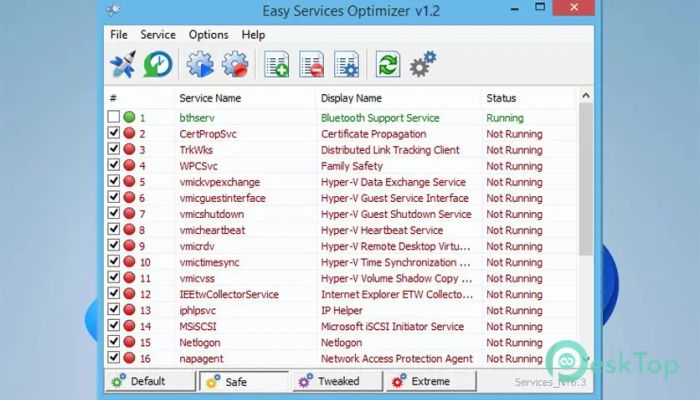700x400 pixels.
Task: Uncheck the WPCSvc checkbox
Action: 114,165
